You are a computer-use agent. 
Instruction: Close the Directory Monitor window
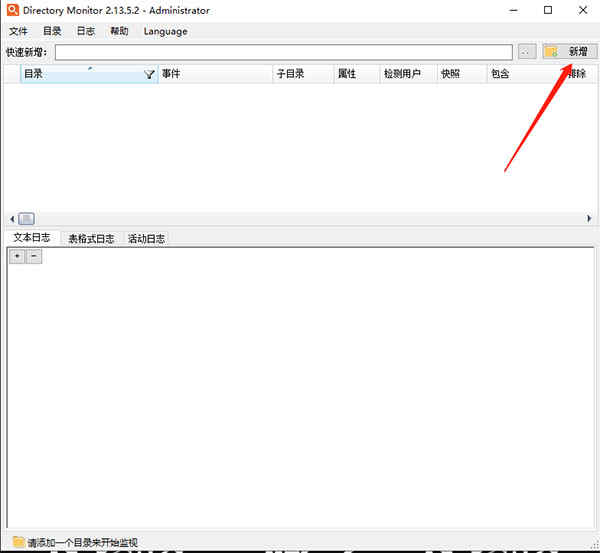coord(583,10)
